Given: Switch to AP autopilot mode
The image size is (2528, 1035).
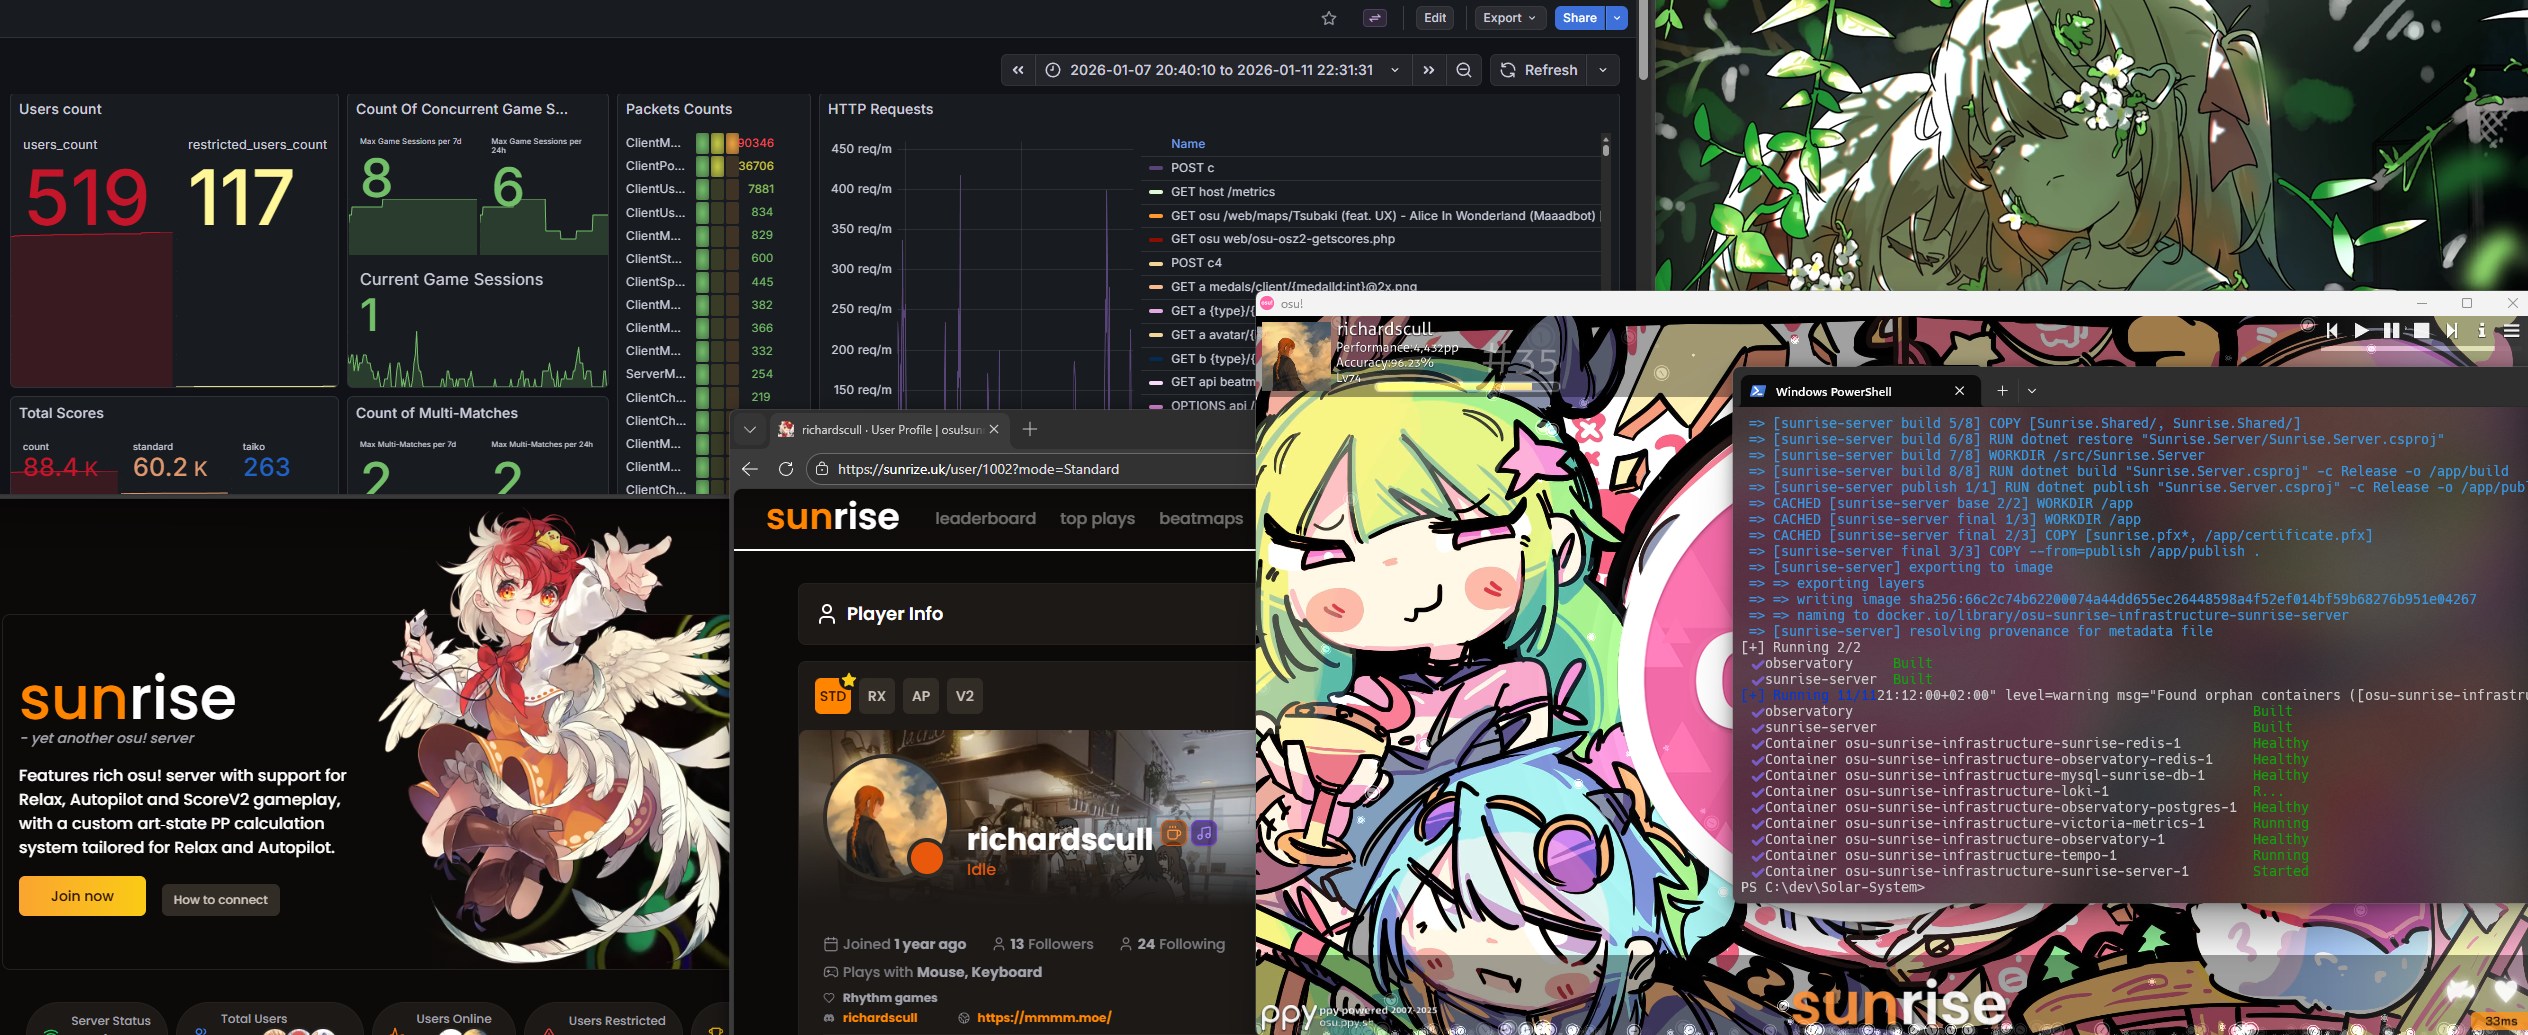Looking at the screenshot, I should pyautogui.click(x=921, y=696).
